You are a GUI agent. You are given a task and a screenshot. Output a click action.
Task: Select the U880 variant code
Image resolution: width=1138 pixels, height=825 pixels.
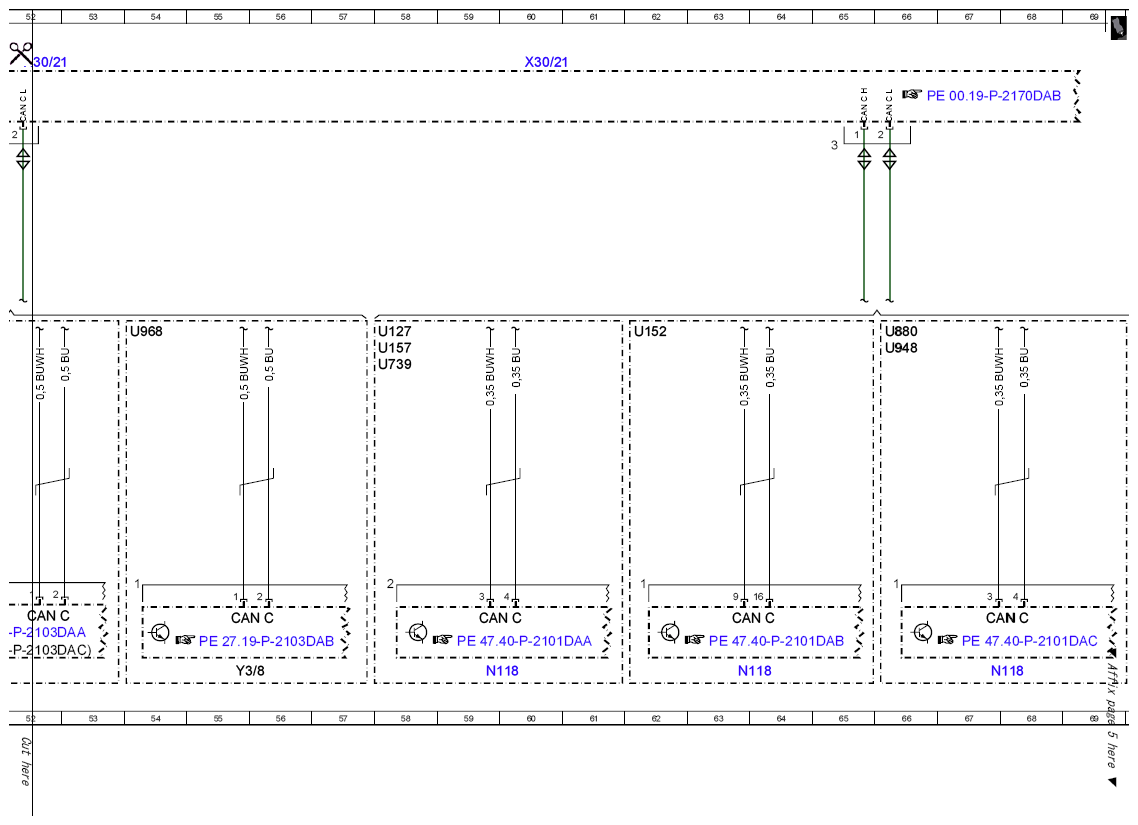coord(901,332)
